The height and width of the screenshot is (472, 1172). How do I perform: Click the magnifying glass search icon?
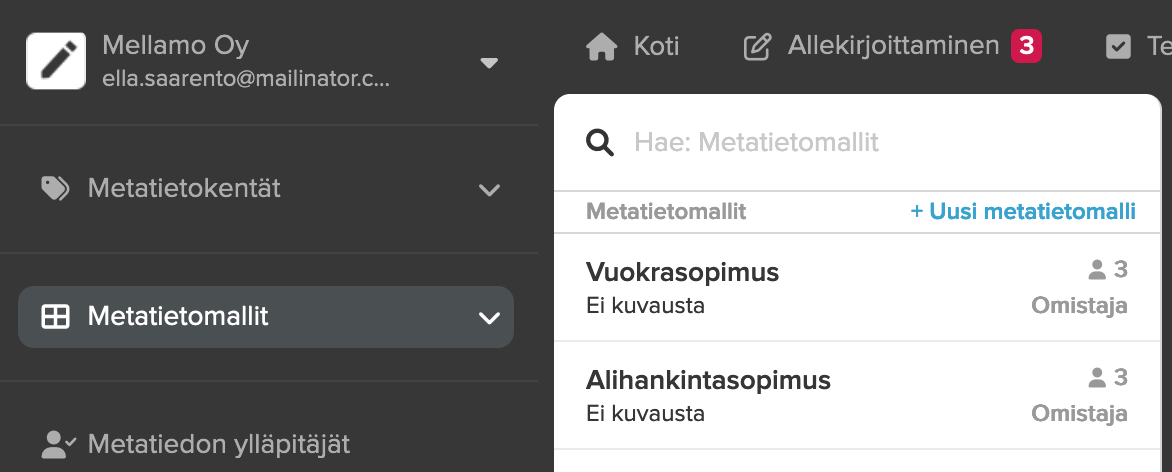(x=600, y=142)
